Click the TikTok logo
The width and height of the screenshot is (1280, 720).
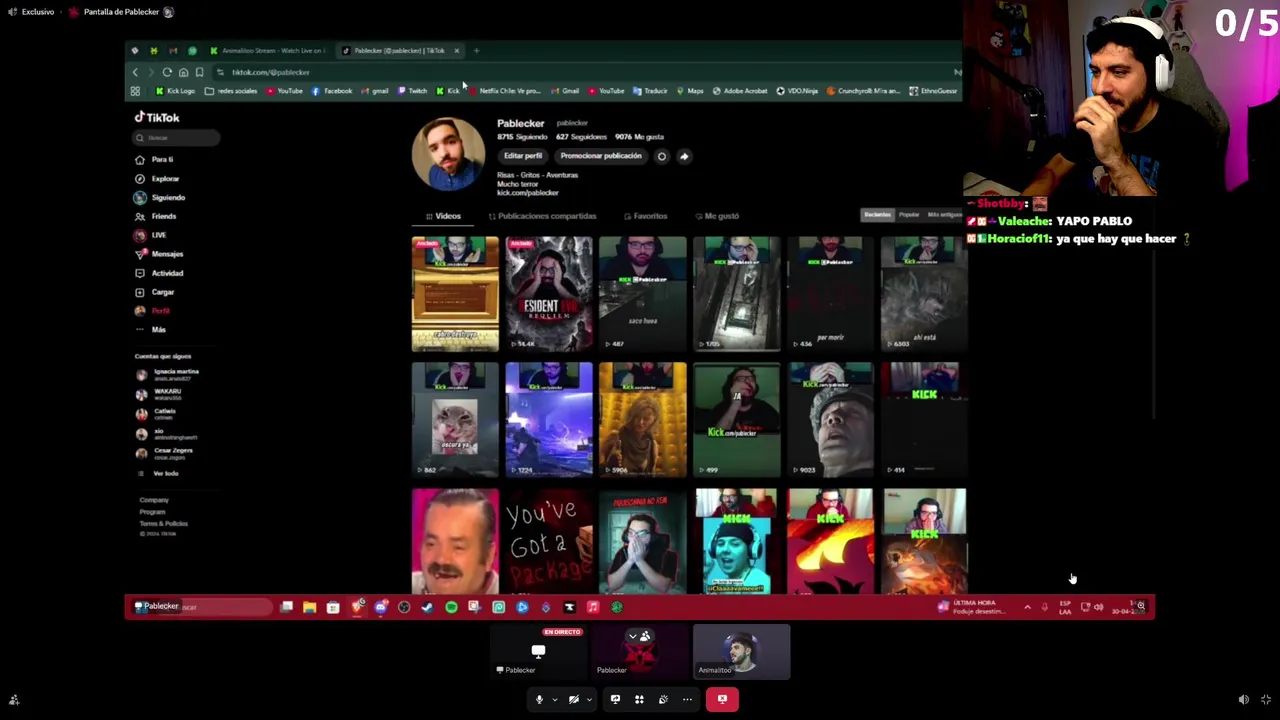click(157, 117)
